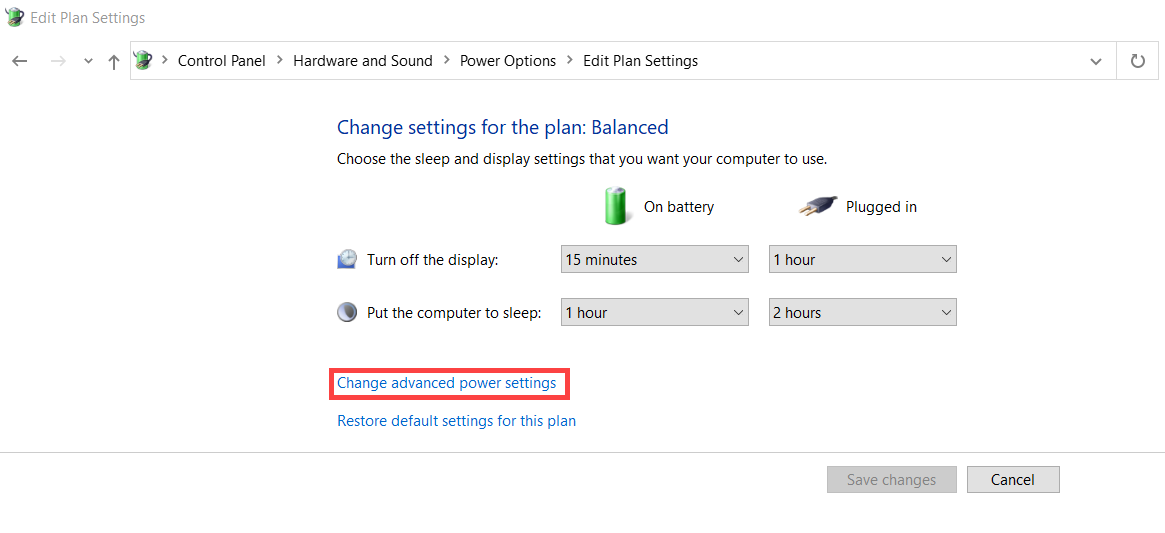Click the Back navigation arrow
Viewport: 1165px width, 533px height.
20,61
